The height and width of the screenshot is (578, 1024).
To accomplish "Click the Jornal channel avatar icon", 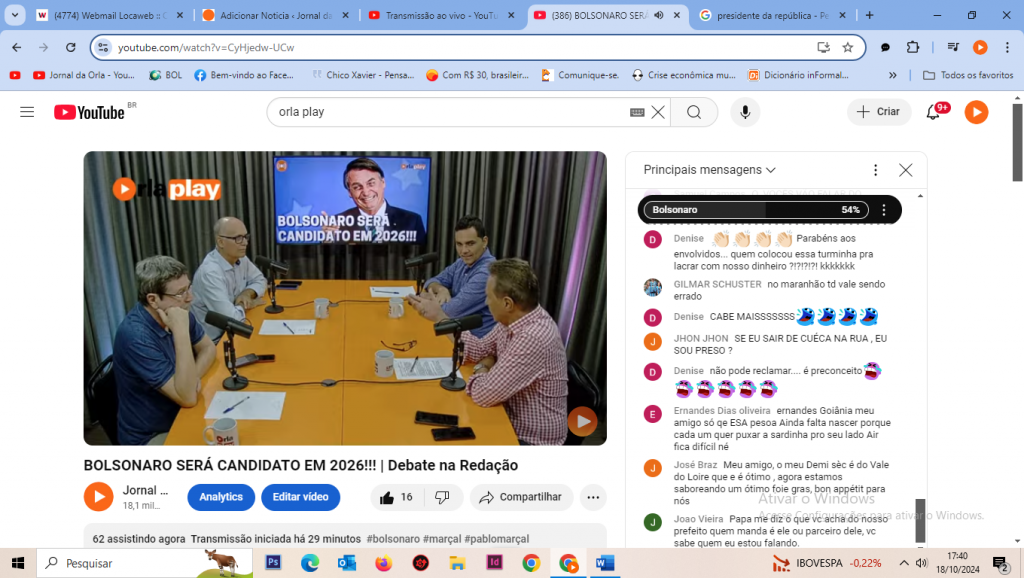I will [99, 497].
